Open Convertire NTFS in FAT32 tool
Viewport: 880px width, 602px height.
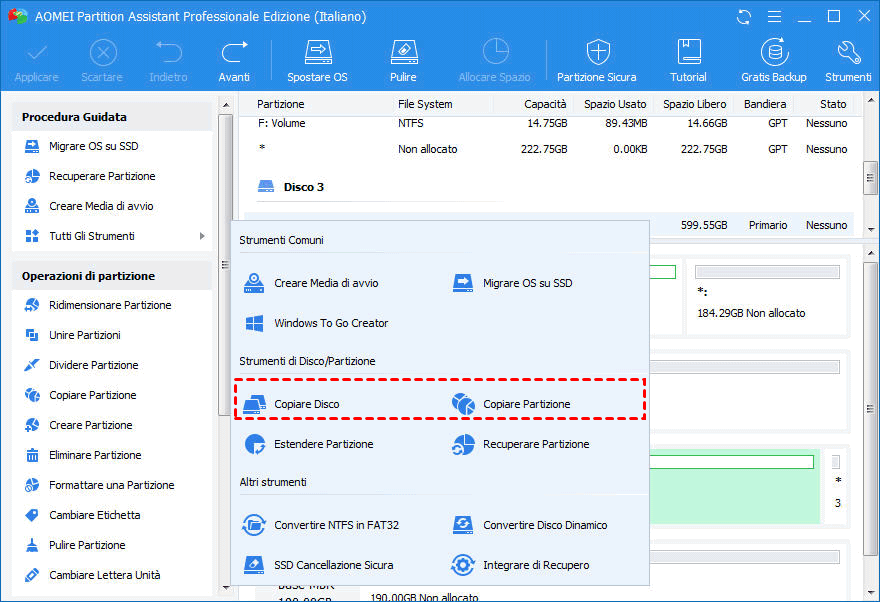[x=321, y=525]
